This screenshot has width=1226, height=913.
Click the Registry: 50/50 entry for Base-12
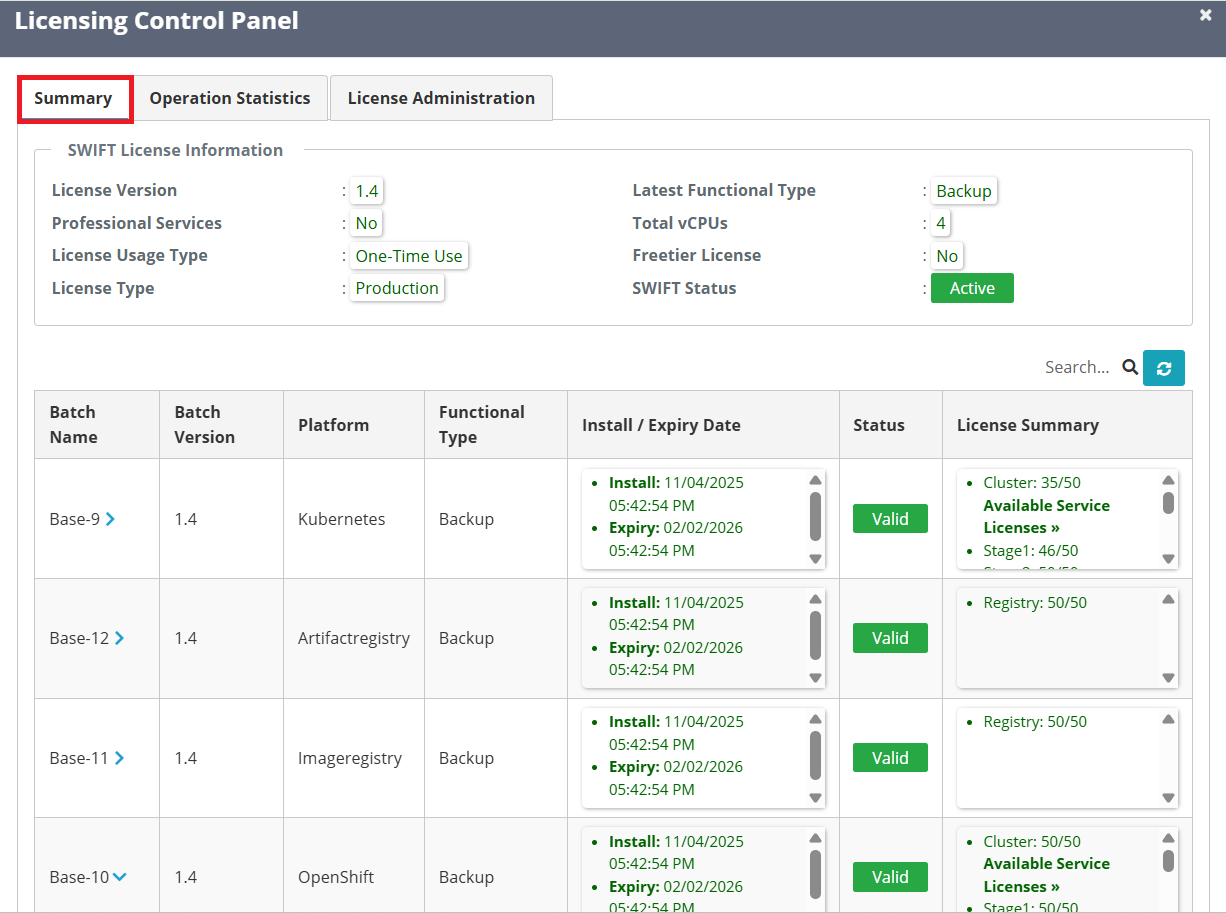1035,603
